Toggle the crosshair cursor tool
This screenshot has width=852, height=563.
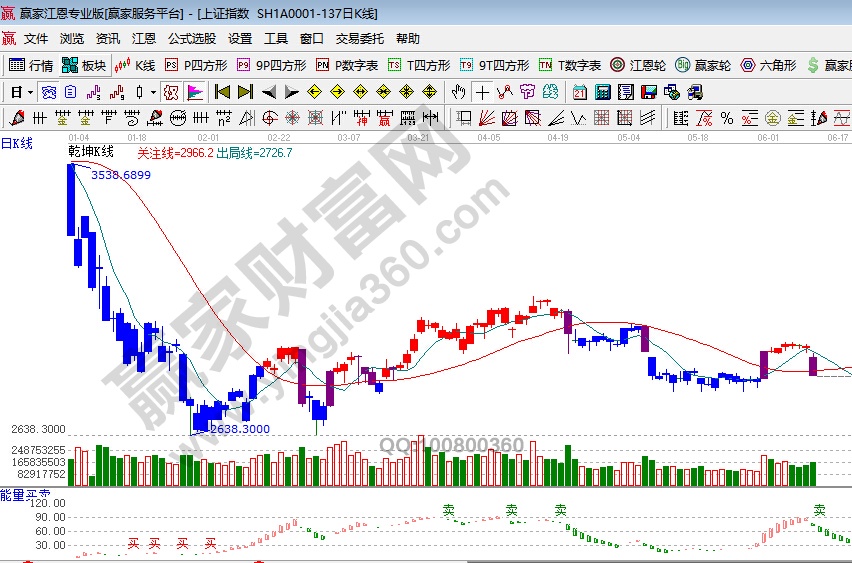pyautogui.click(x=483, y=92)
